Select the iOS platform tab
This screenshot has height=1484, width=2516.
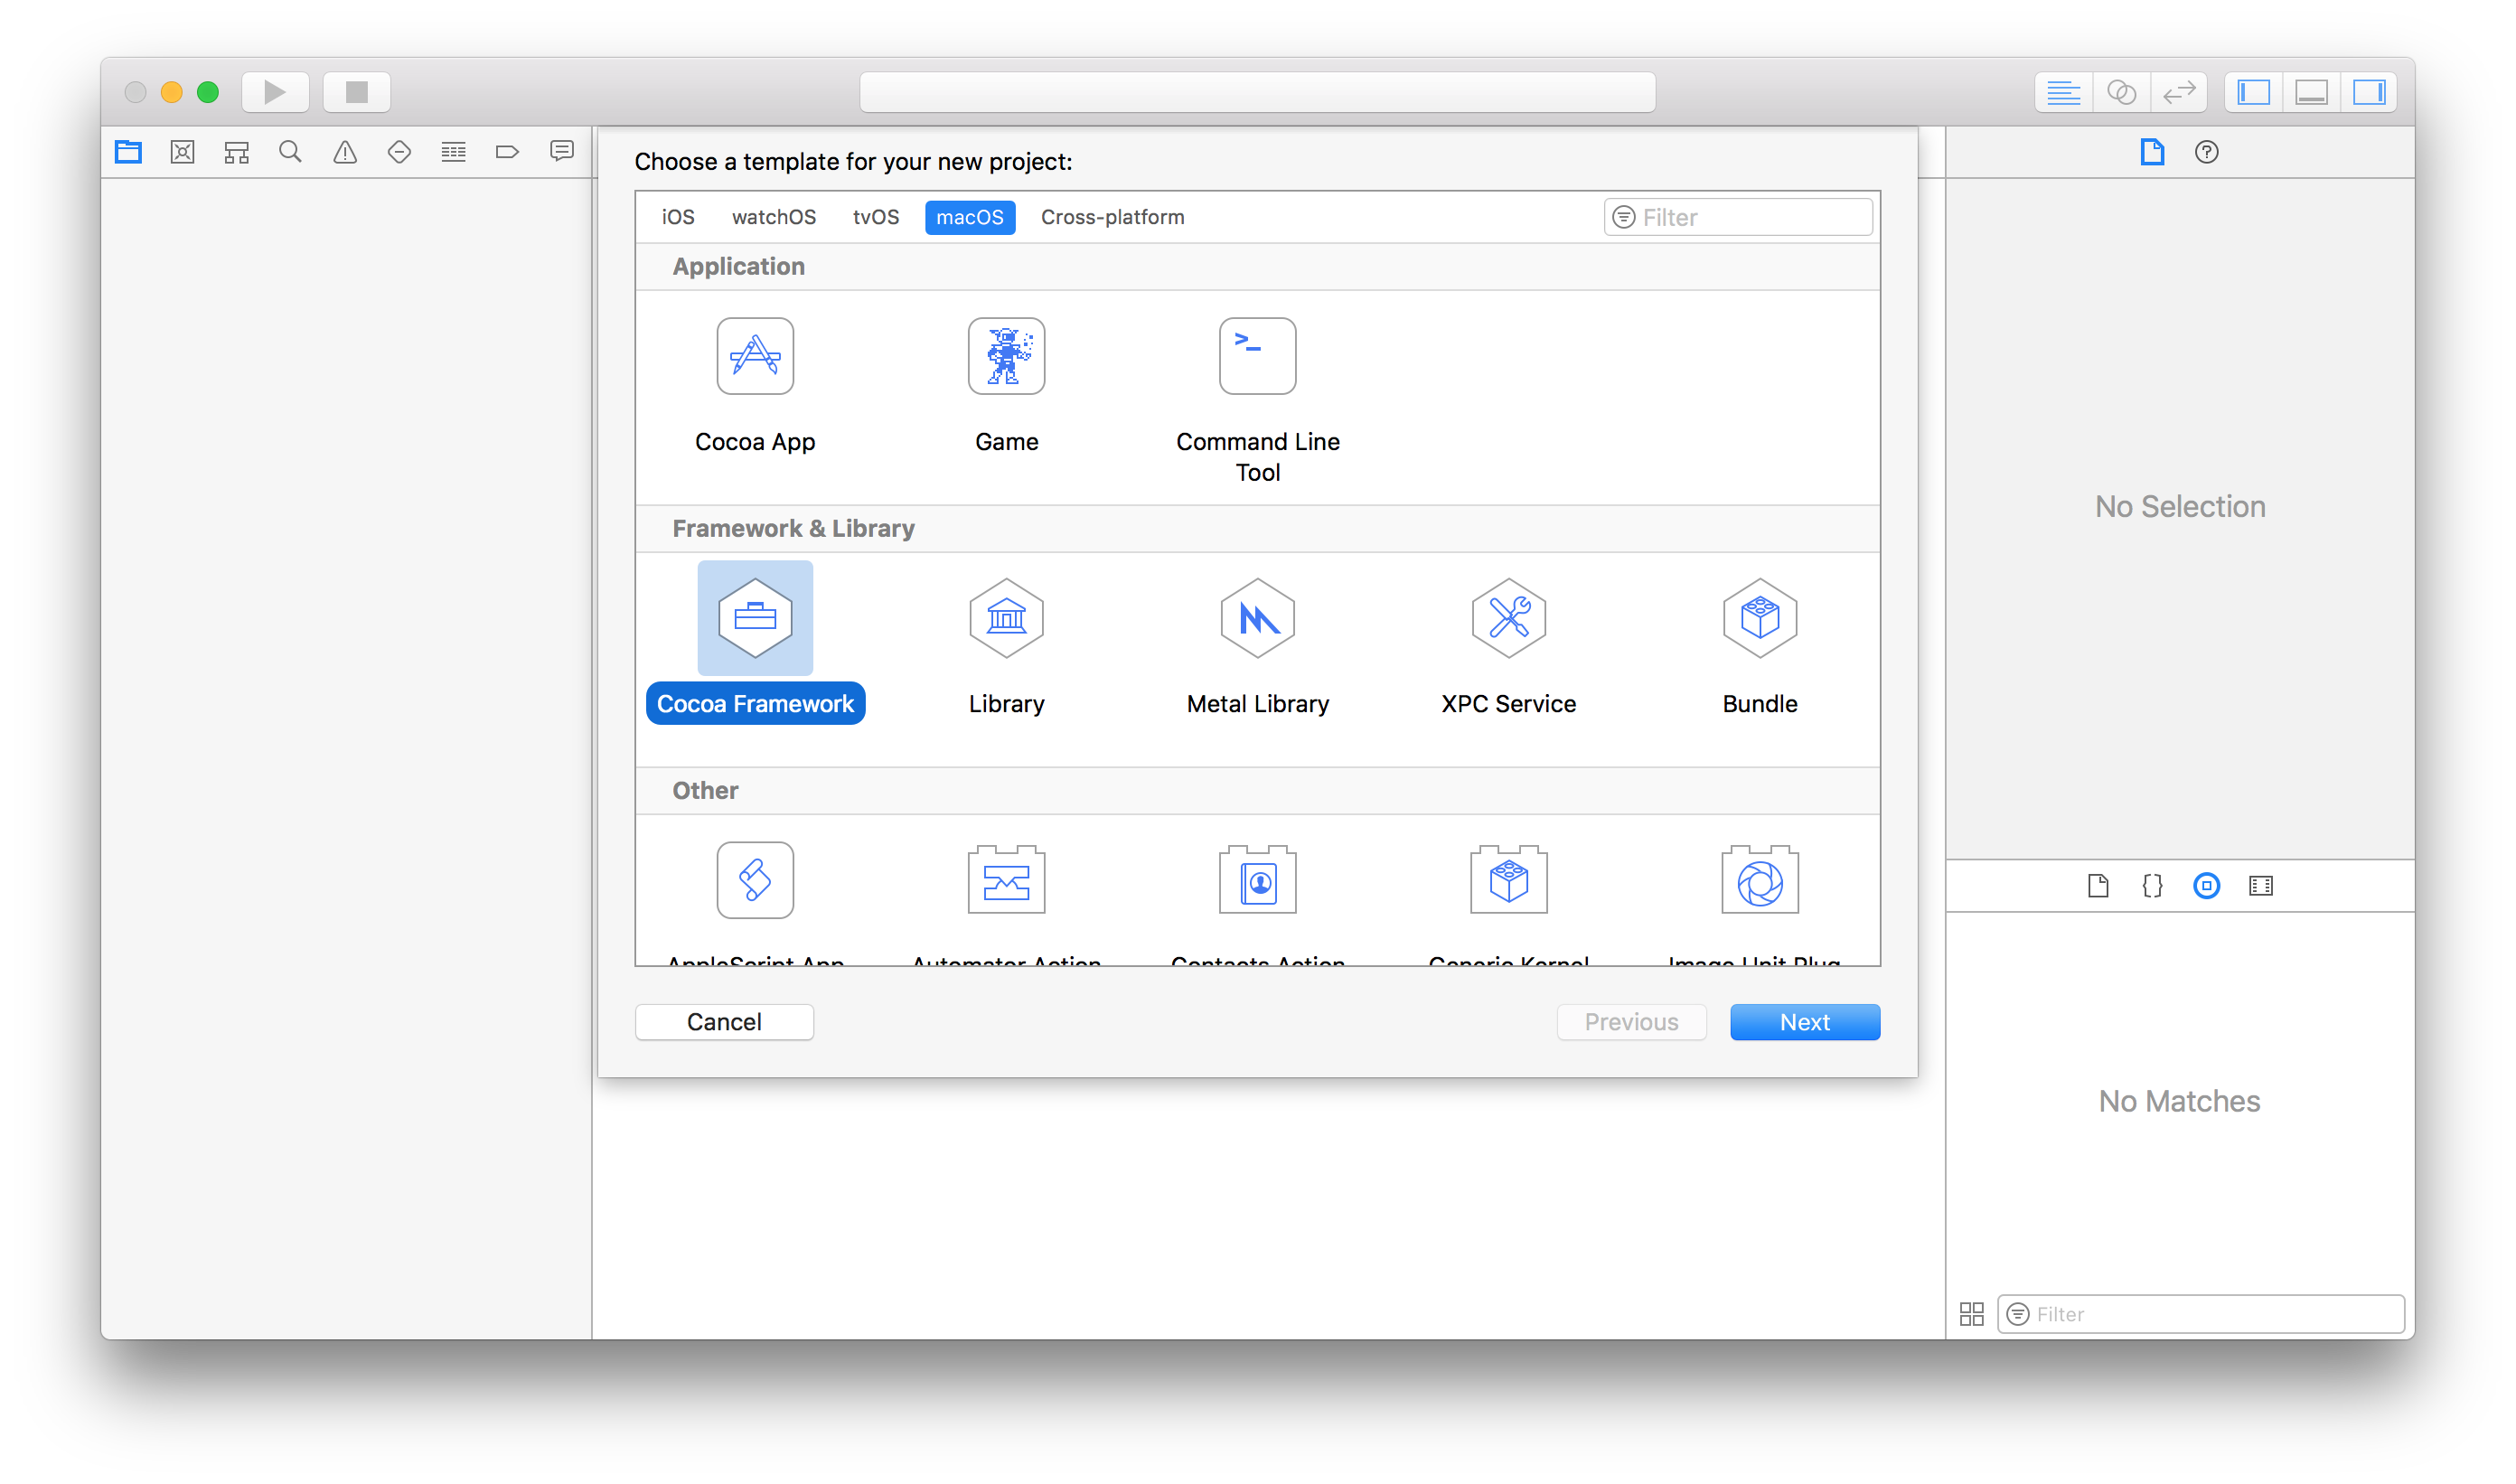pyautogui.click(x=678, y=217)
